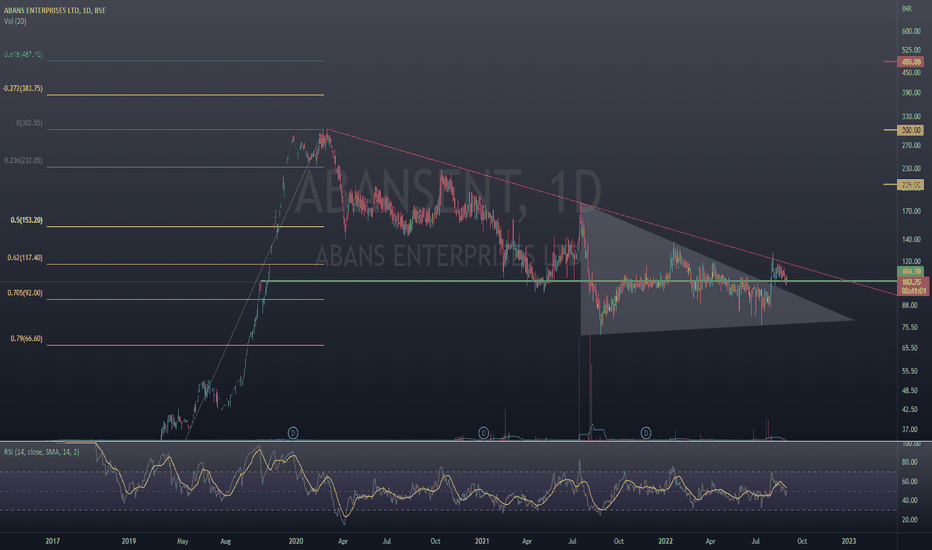Image resolution: width=932 pixels, height=550 pixels.
Task: Select the 0(302.55) Fibonacci label
Action: pyautogui.click(x=29, y=123)
